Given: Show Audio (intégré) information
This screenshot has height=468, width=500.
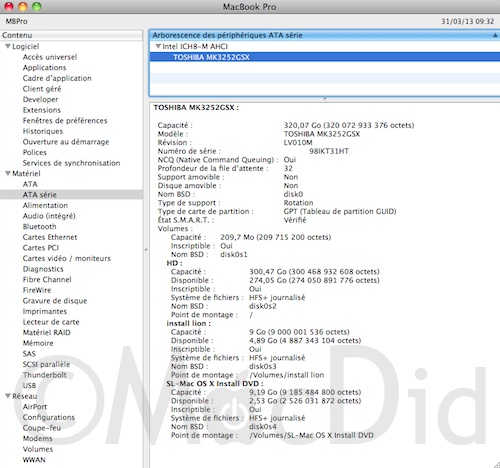Looking at the screenshot, I should point(49,216).
